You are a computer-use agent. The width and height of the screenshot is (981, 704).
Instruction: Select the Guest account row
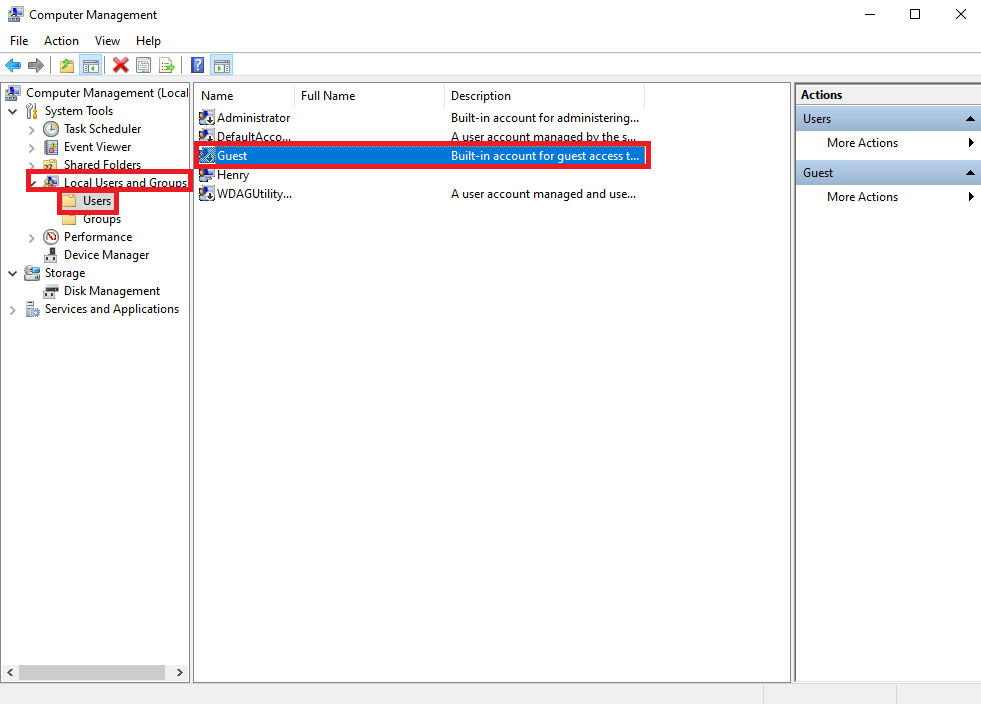(422, 156)
